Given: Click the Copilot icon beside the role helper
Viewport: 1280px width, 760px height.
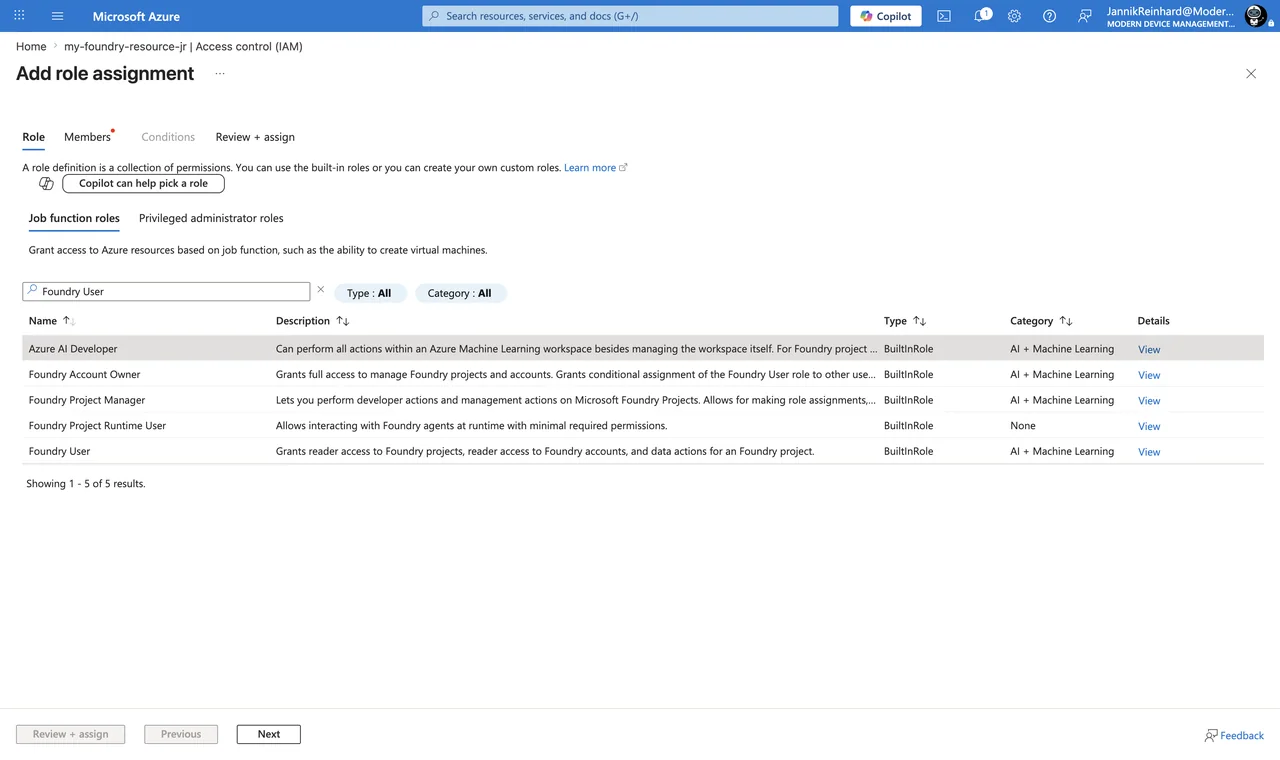Looking at the screenshot, I should tap(46, 184).
